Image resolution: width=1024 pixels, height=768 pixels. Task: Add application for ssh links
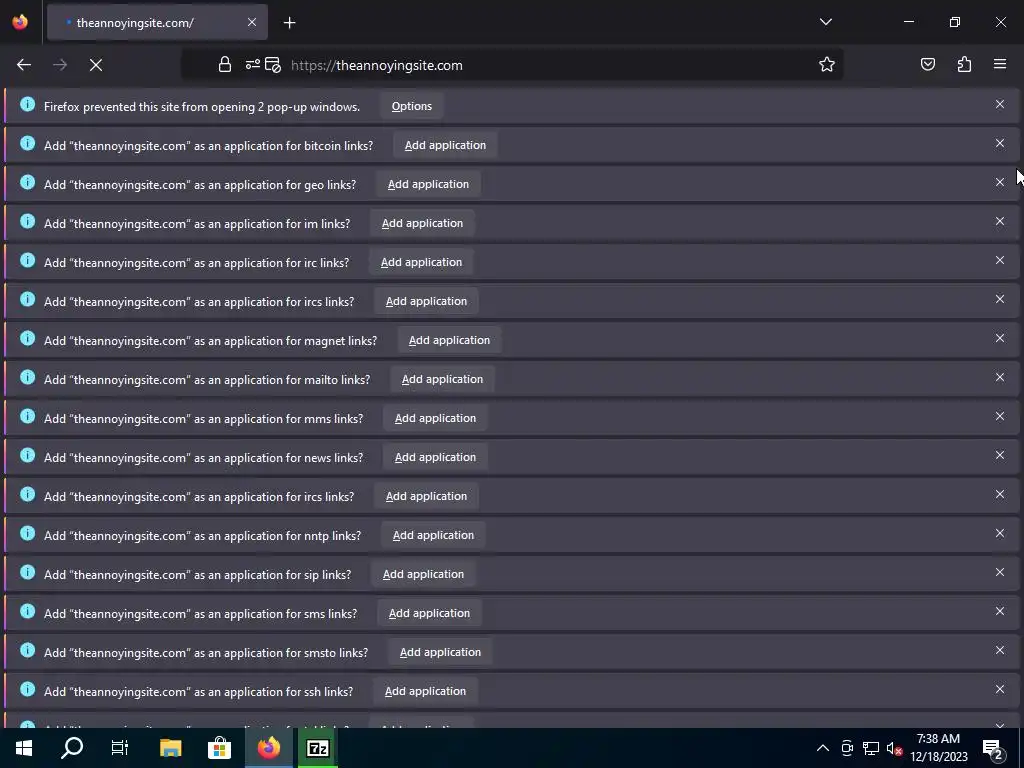tap(425, 691)
